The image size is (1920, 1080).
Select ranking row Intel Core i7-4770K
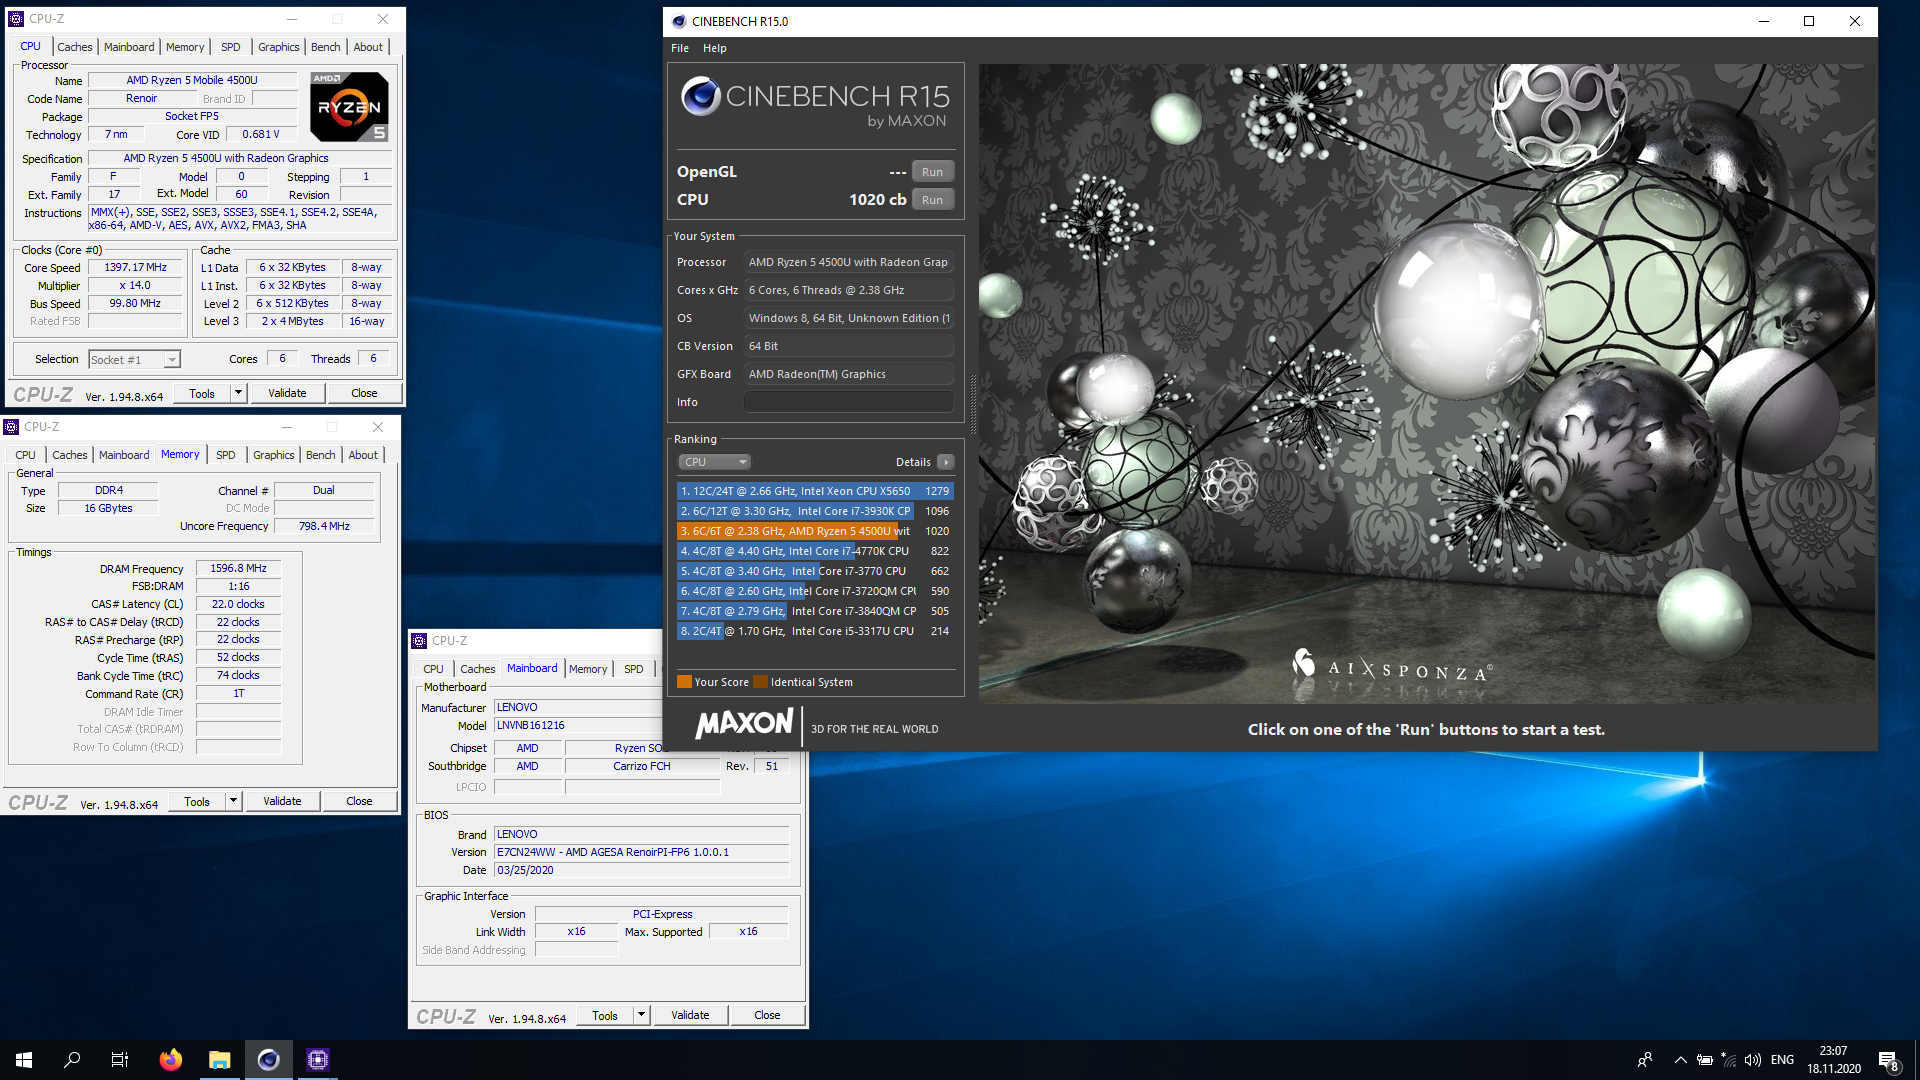coord(814,551)
